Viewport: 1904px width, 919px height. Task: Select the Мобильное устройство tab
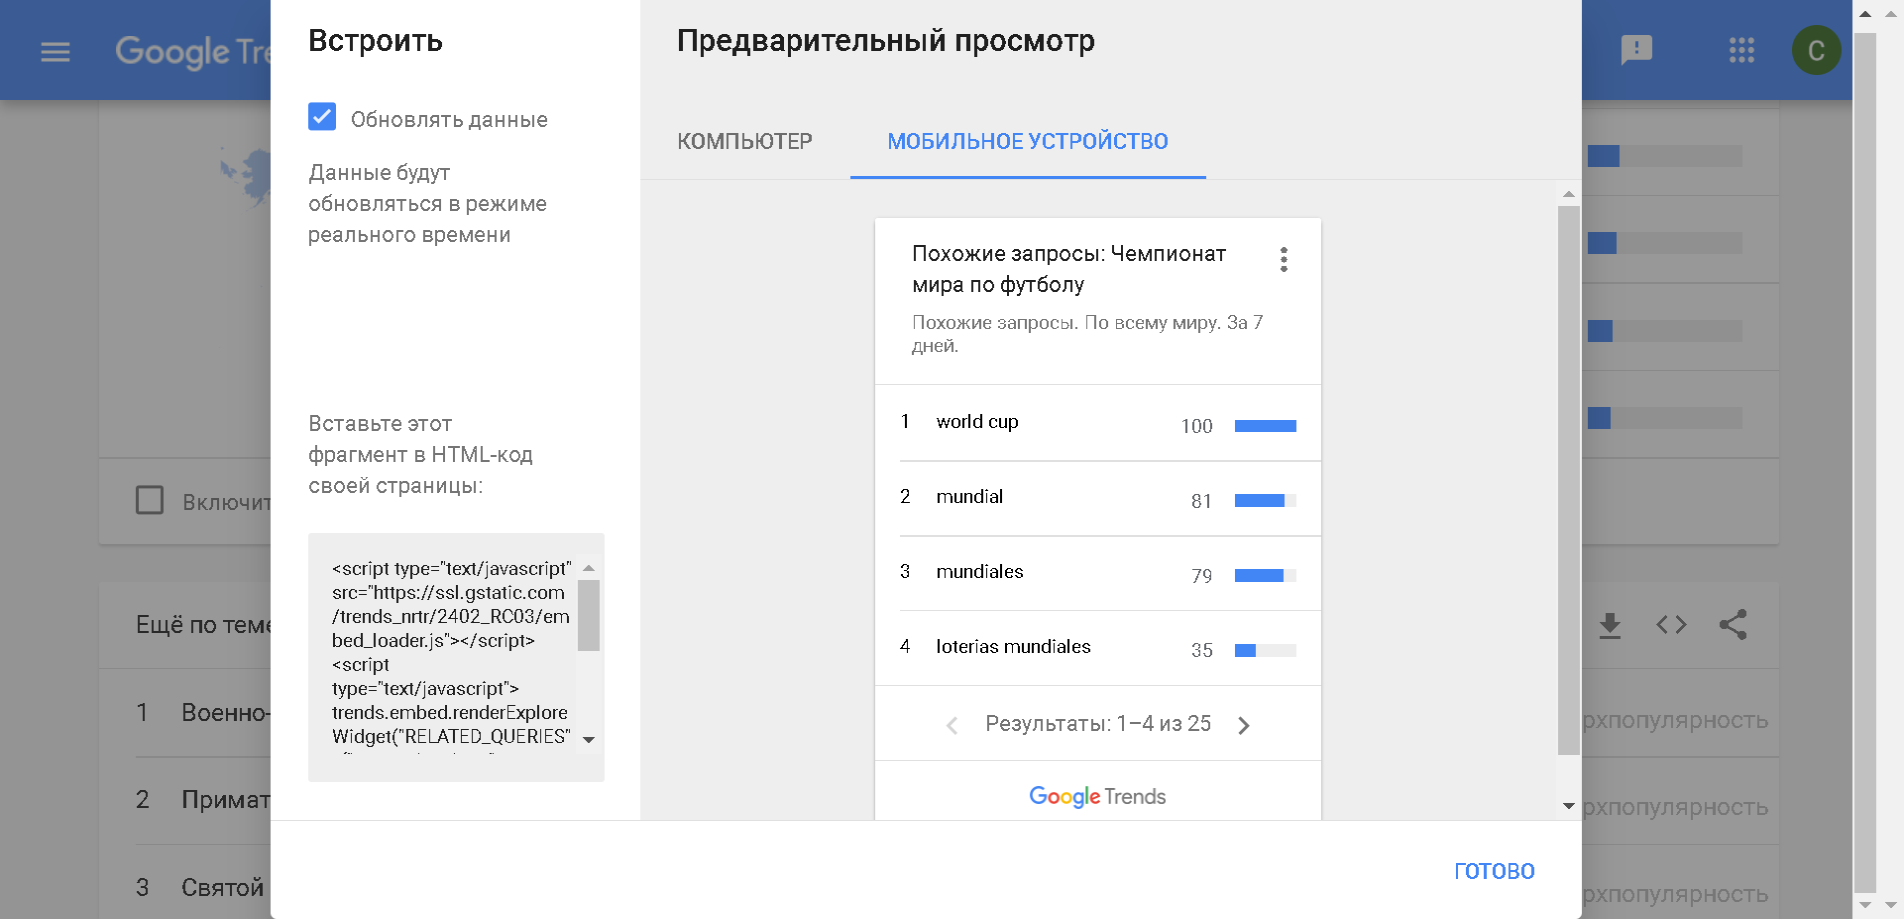[1027, 141]
